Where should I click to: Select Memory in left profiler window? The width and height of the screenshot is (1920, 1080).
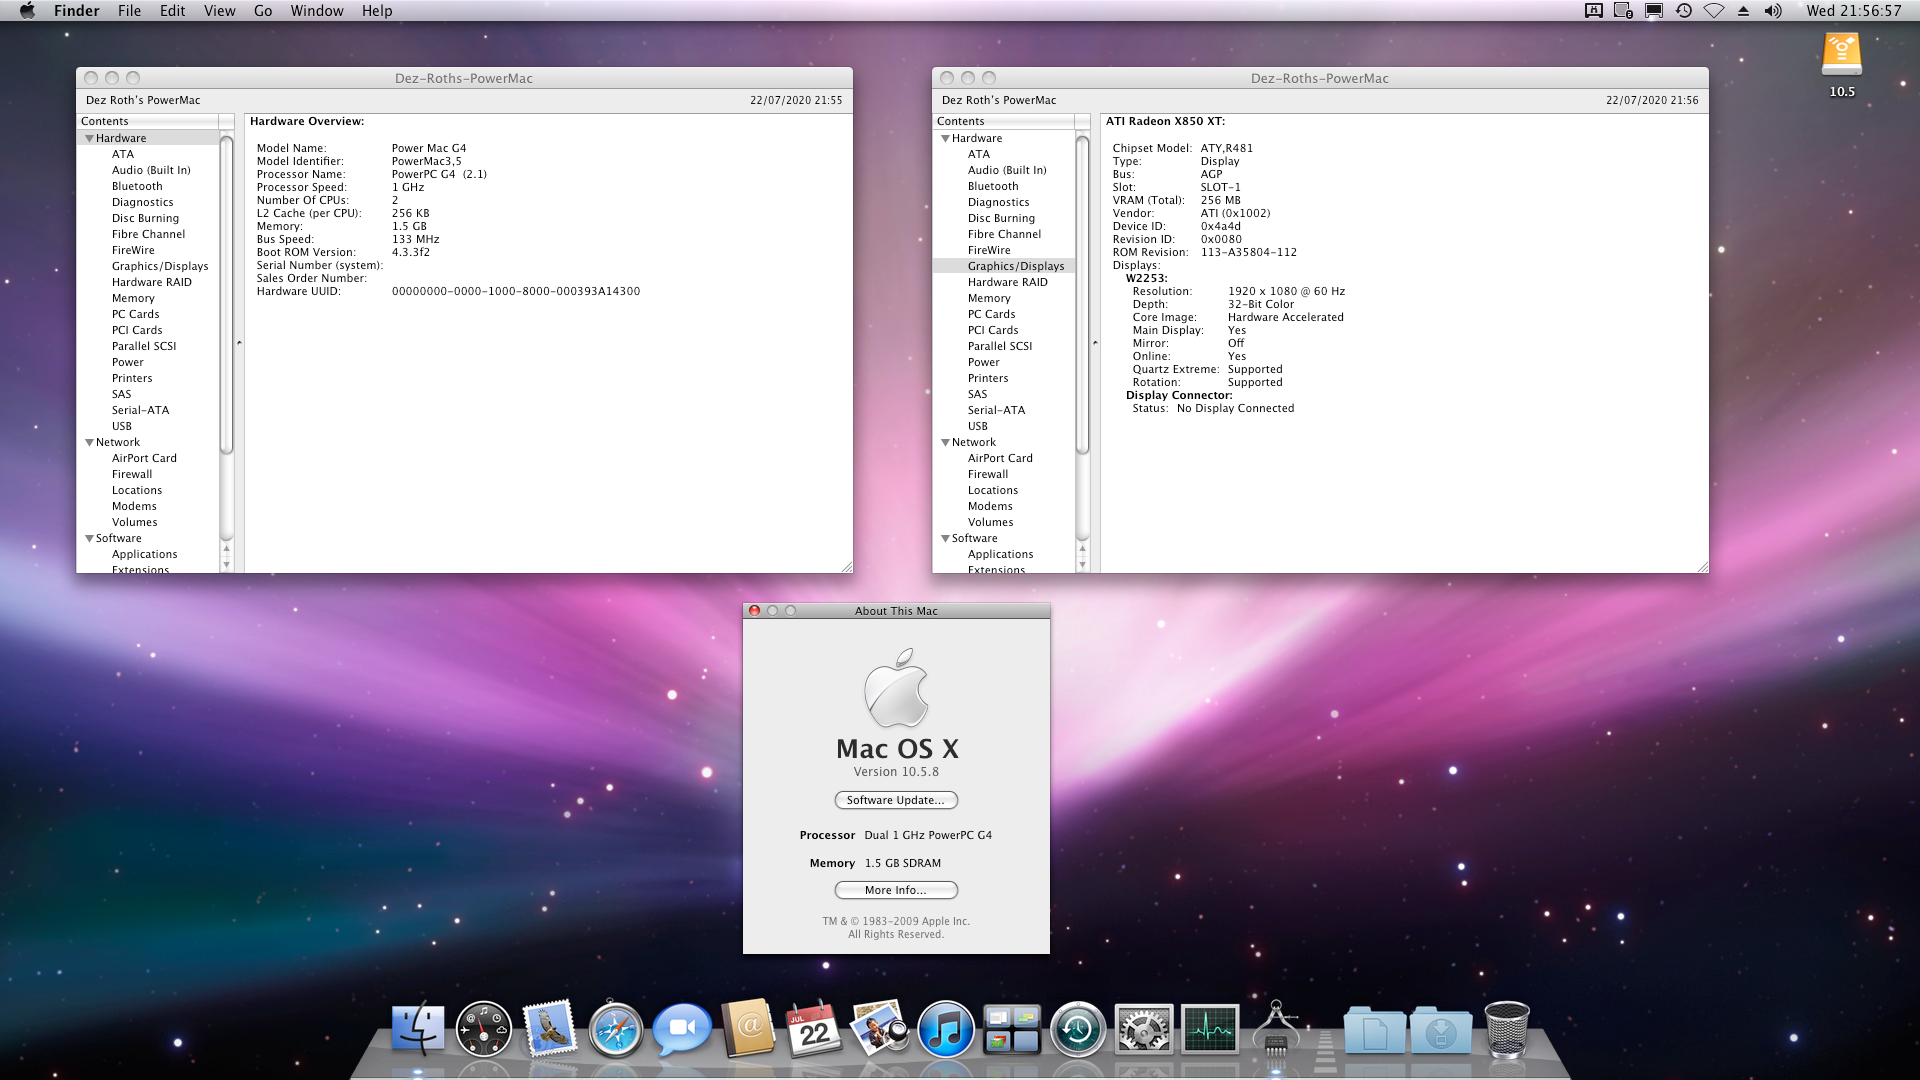(x=133, y=298)
